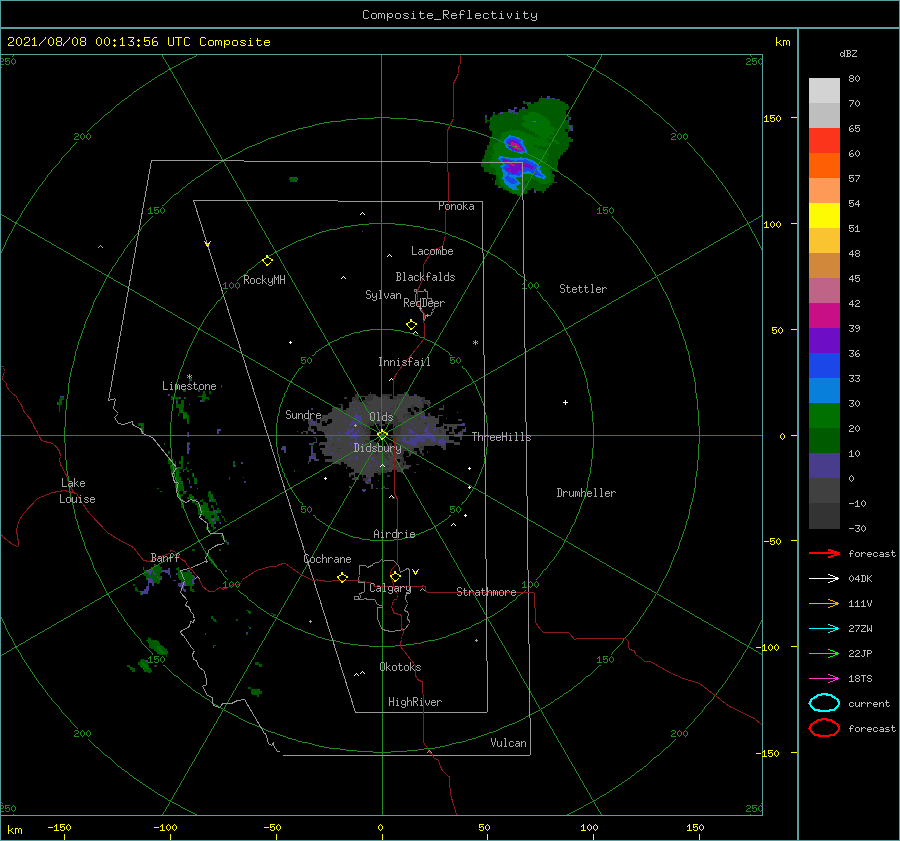Click the Calgary label

pyautogui.click(x=390, y=588)
